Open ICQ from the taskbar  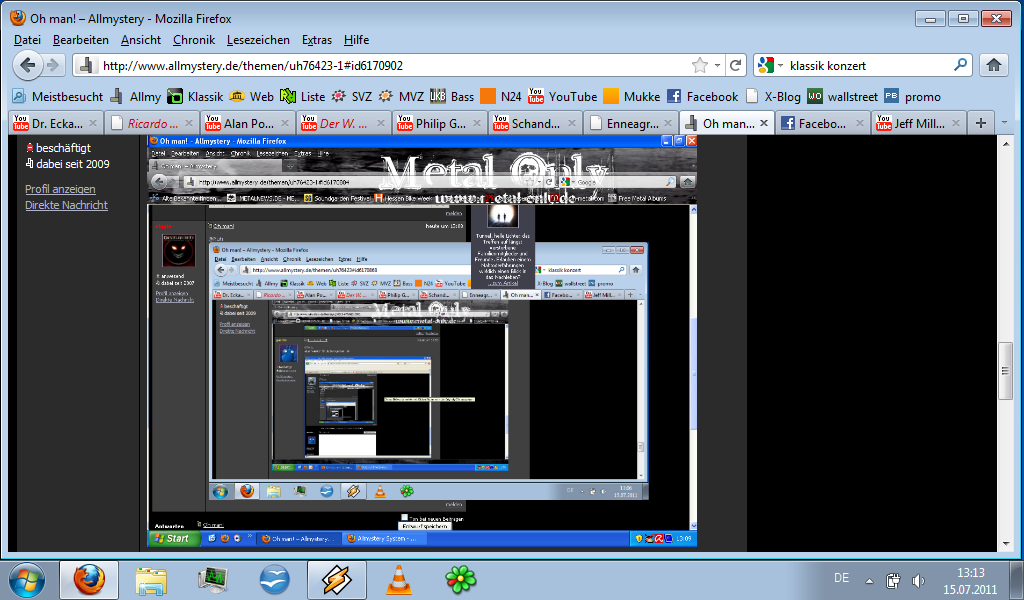(460, 580)
